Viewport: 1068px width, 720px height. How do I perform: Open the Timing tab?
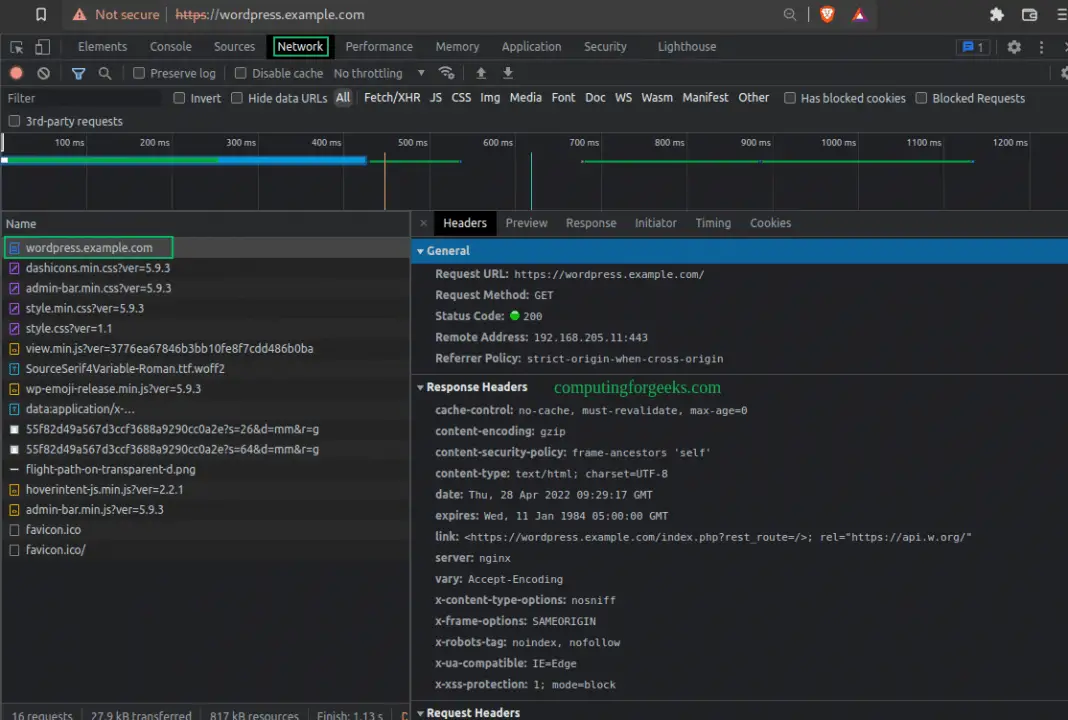[x=713, y=223]
